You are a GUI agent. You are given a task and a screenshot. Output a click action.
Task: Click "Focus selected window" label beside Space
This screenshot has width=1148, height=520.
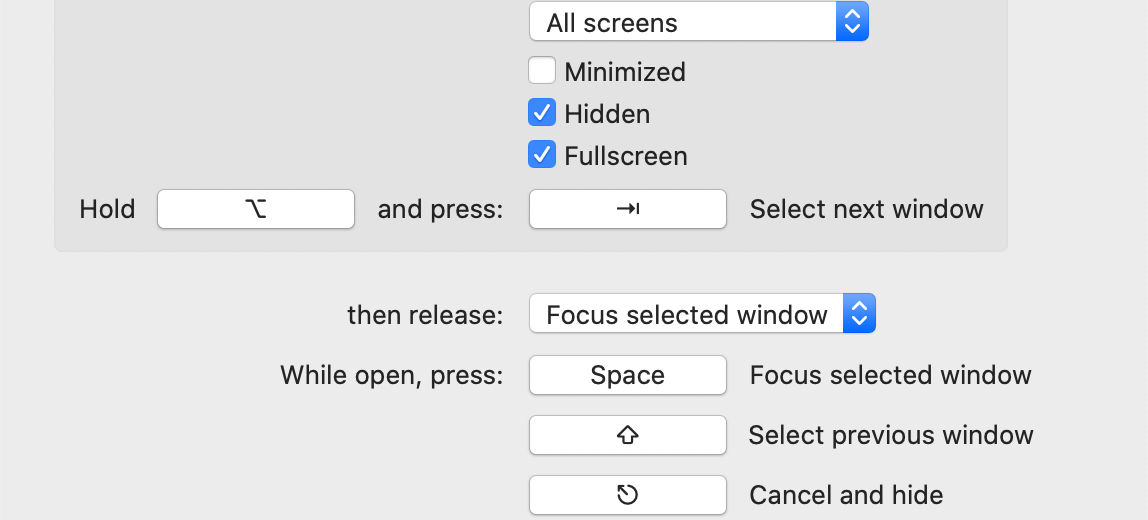pos(890,375)
